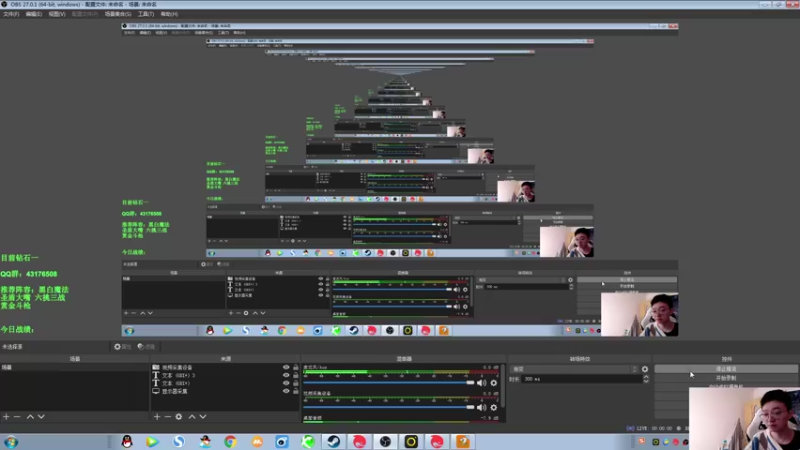Hide the 文本 (GDI+) 3 source
Screen dimensions: 800x450
coord(286,375)
